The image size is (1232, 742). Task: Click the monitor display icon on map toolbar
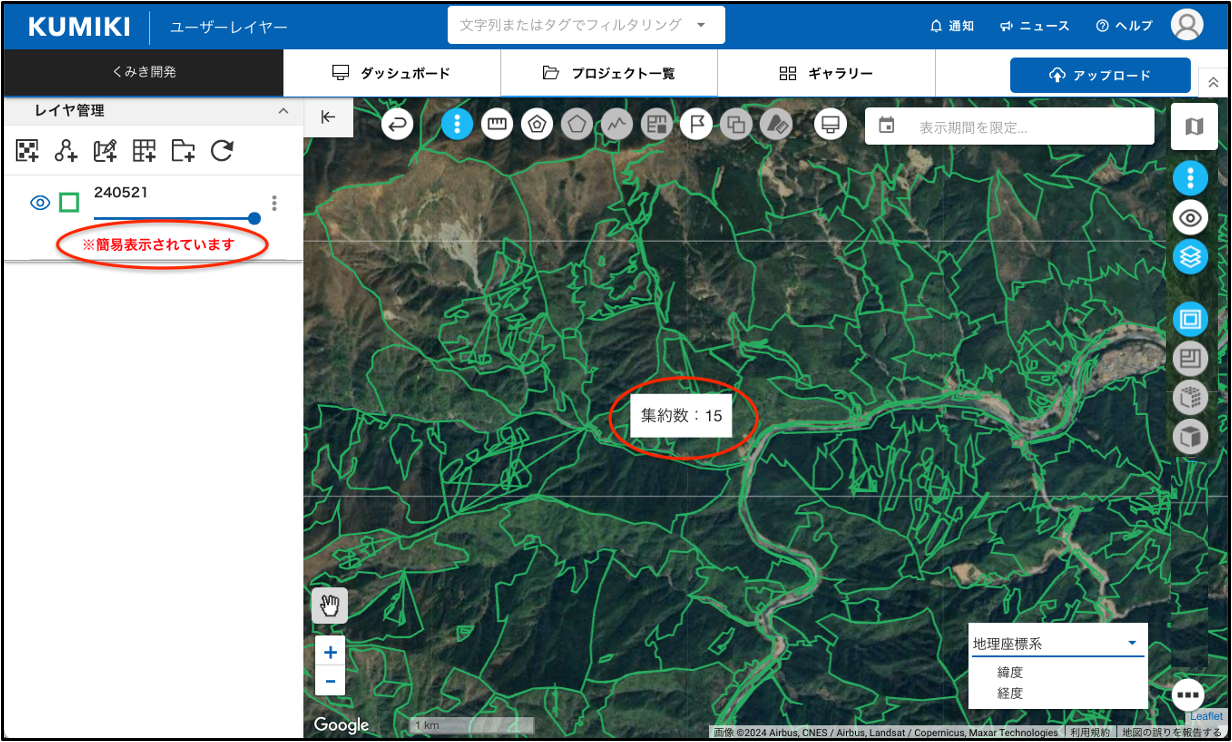[x=829, y=125]
